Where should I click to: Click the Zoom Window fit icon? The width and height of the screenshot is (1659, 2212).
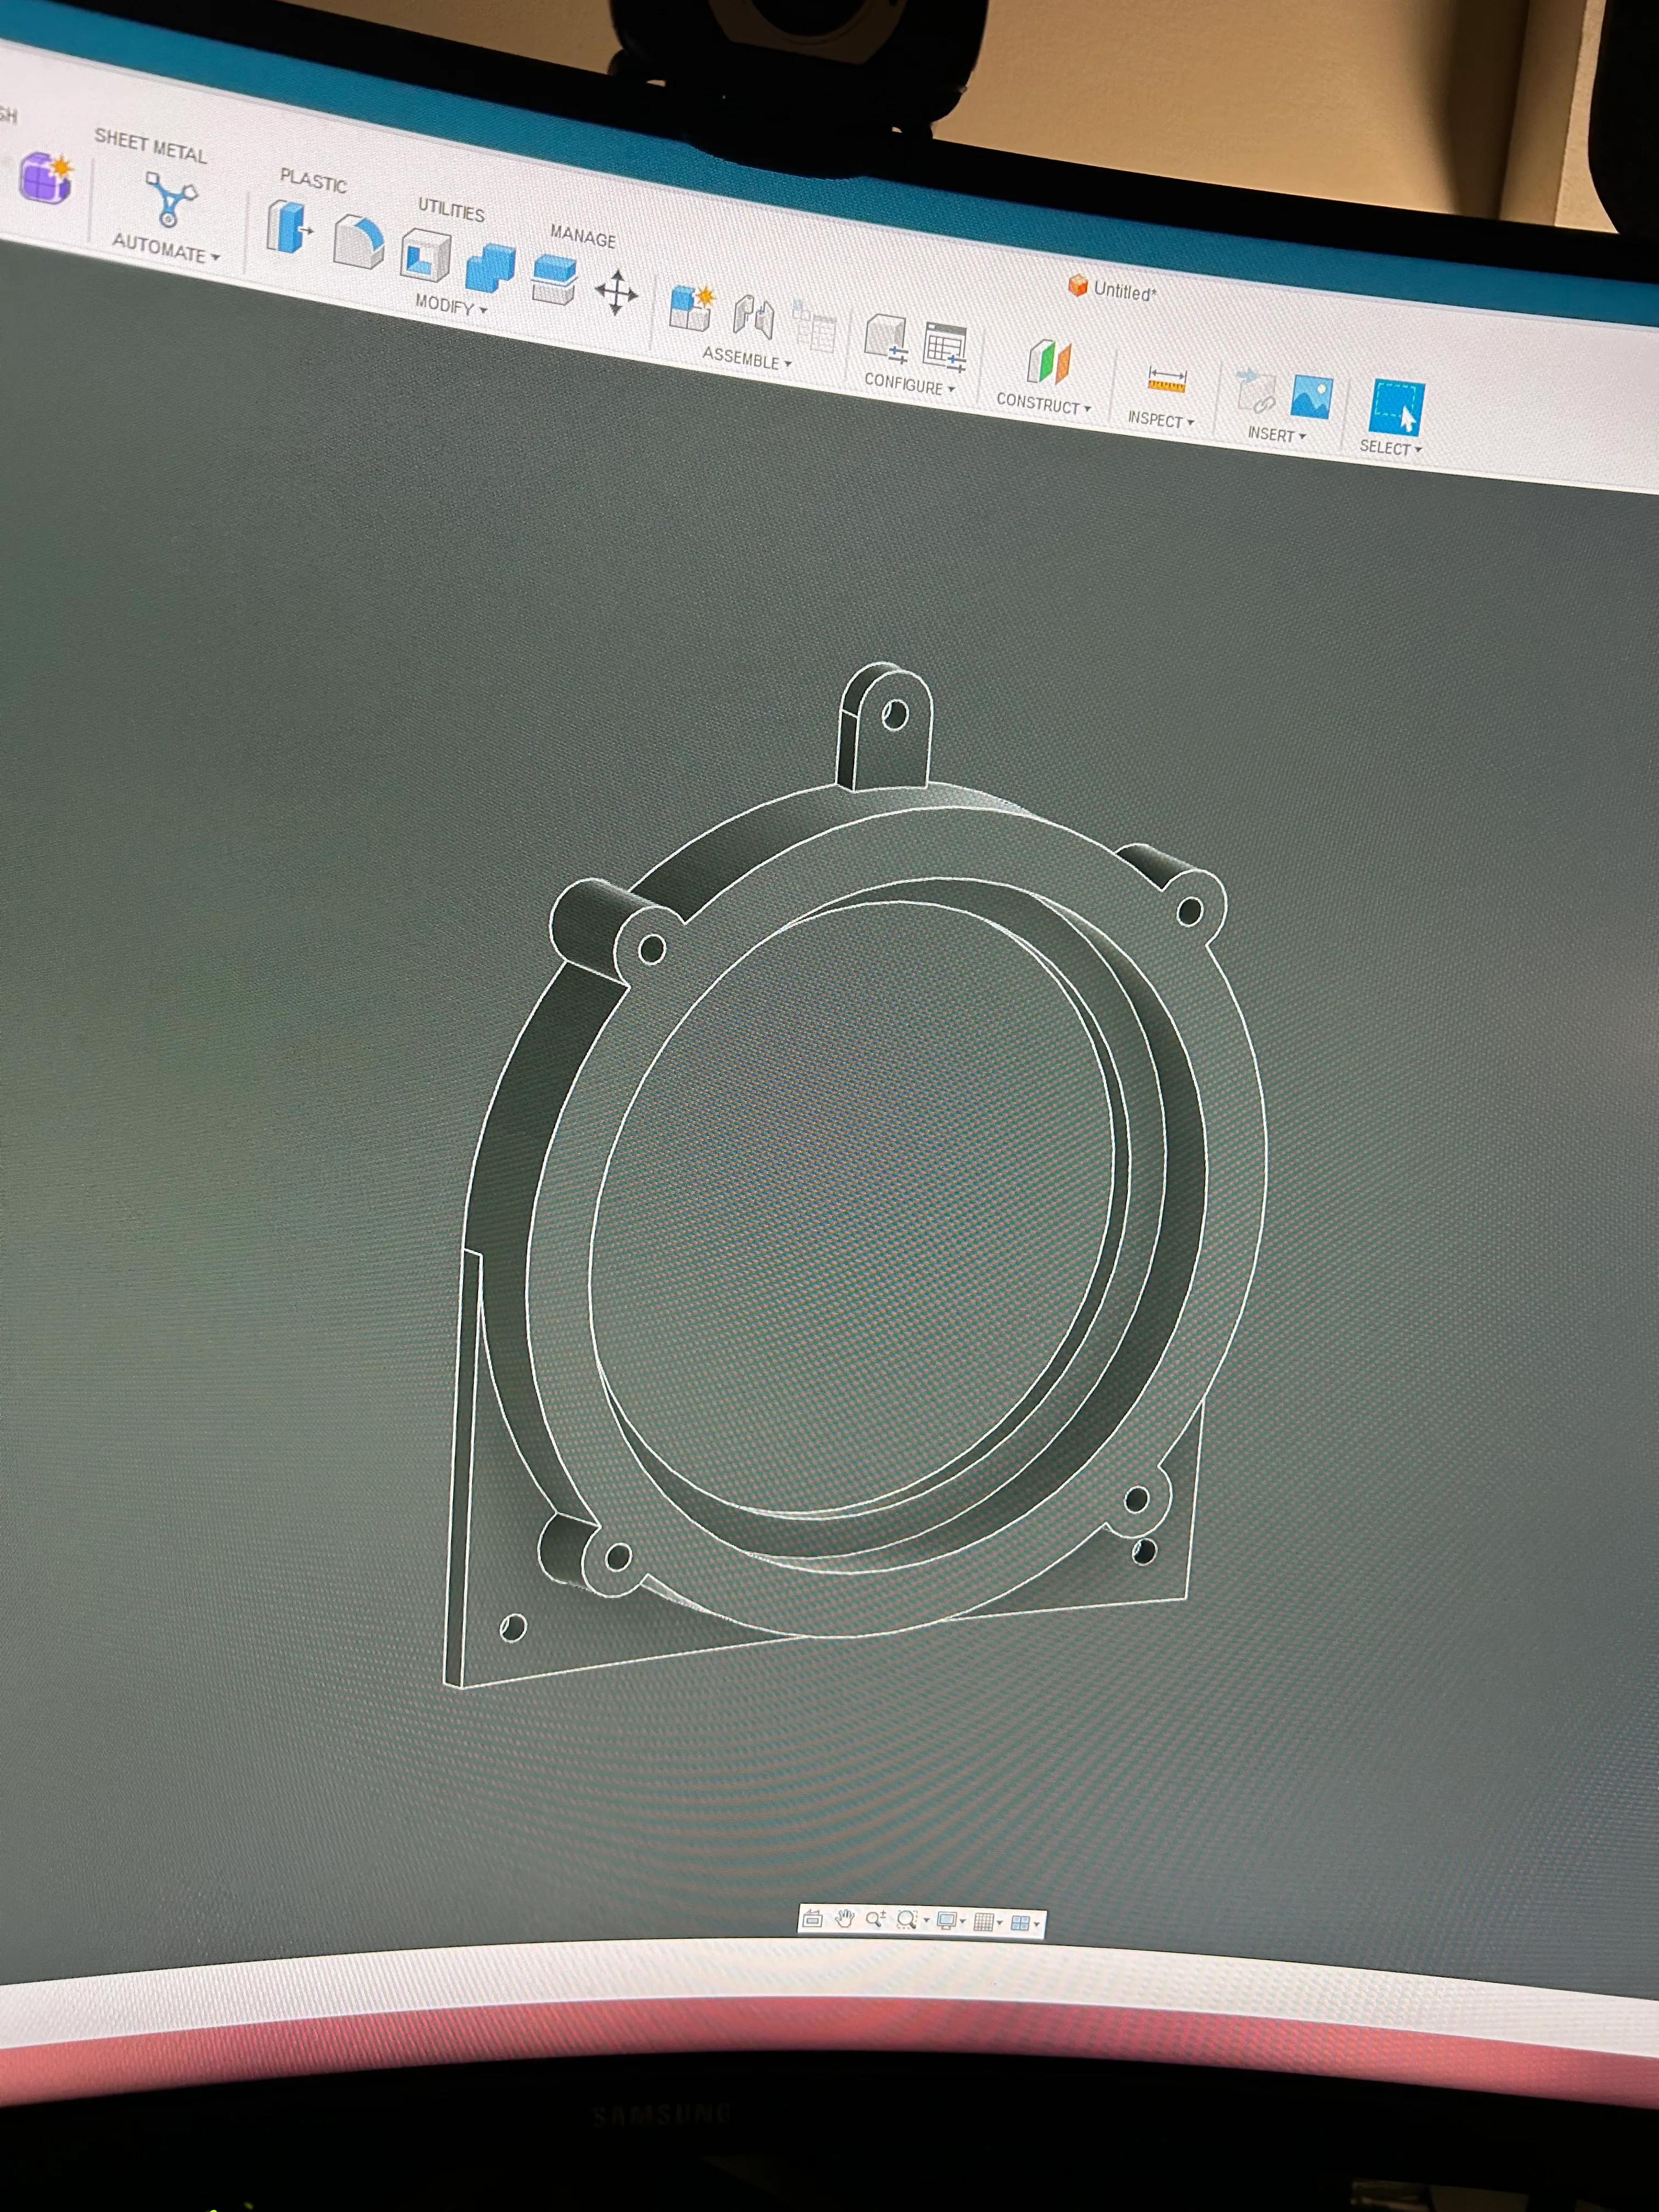click(x=907, y=1921)
